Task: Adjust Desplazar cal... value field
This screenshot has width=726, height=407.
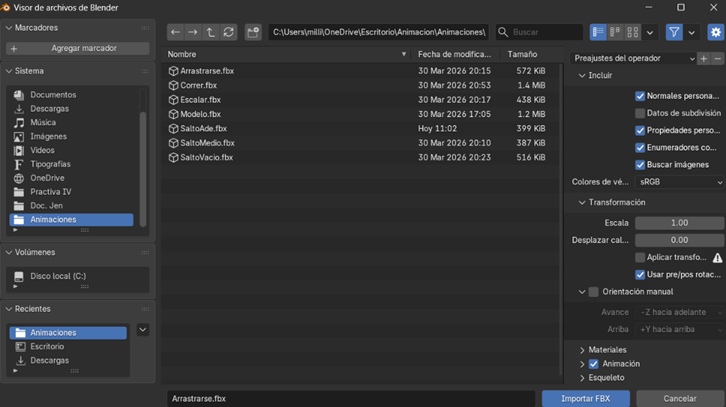Action: coord(679,240)
